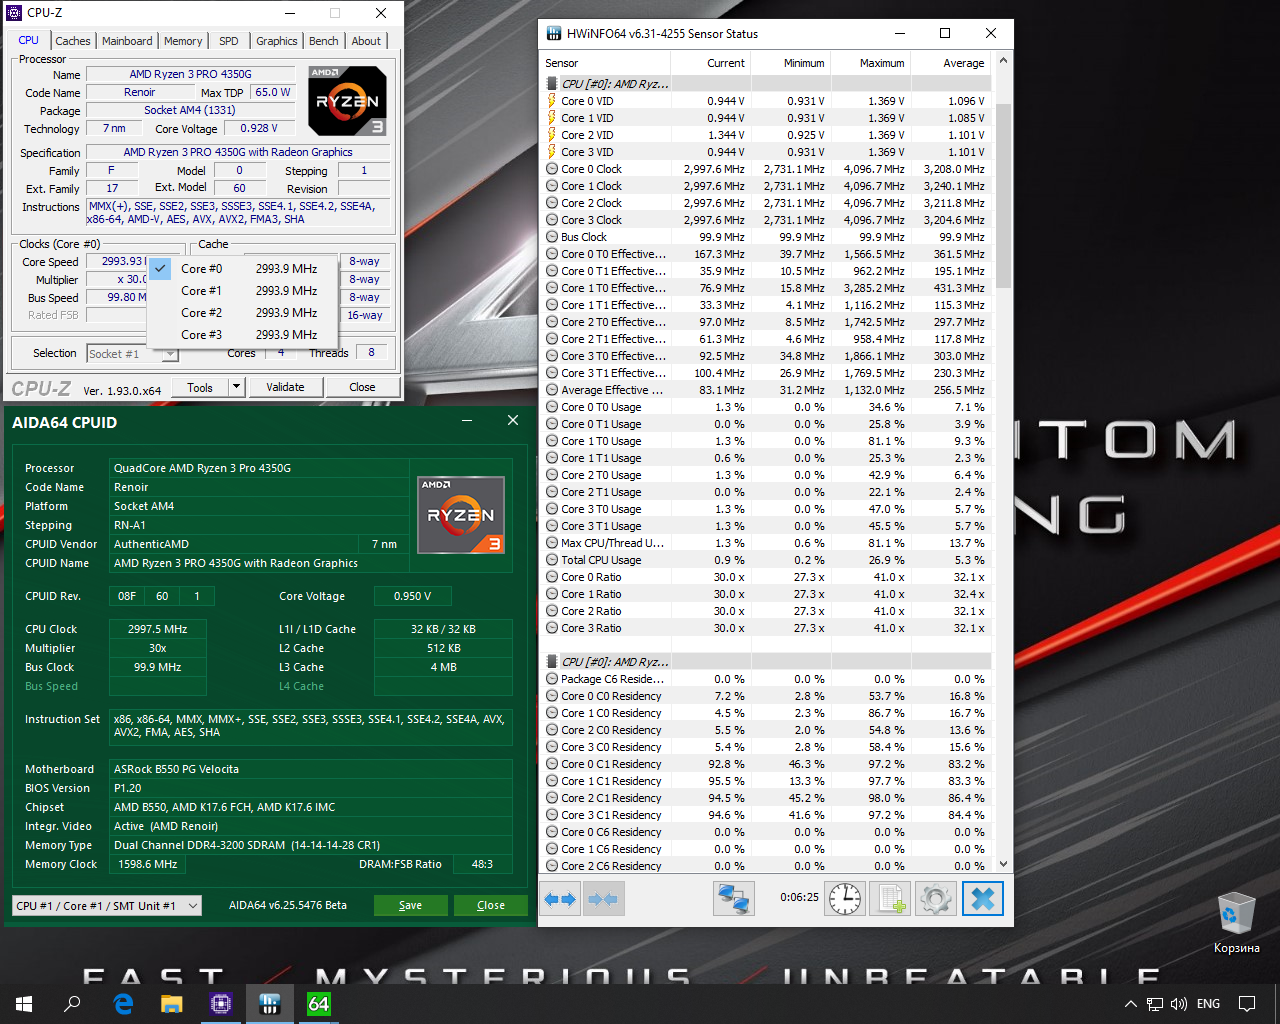Close the AIDA64 CPUID window with X

coord(513,421)
